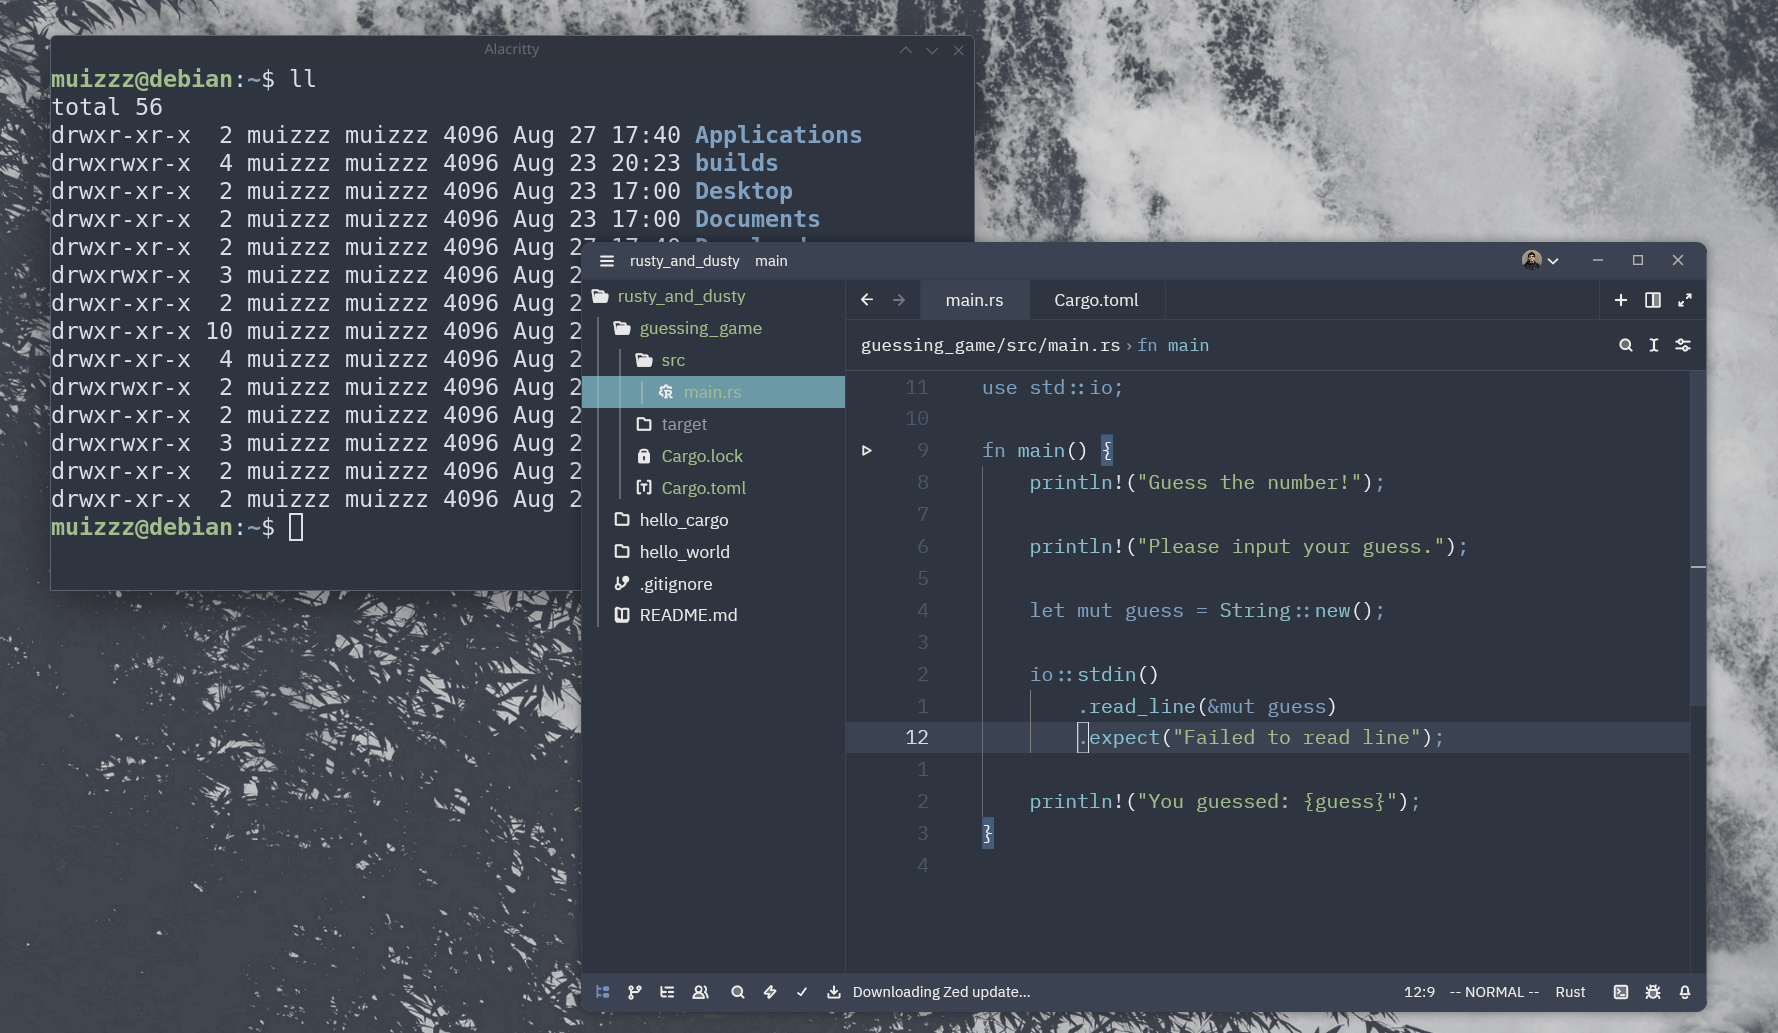Open the collaboration panel icon

click(x=700, y=992)
